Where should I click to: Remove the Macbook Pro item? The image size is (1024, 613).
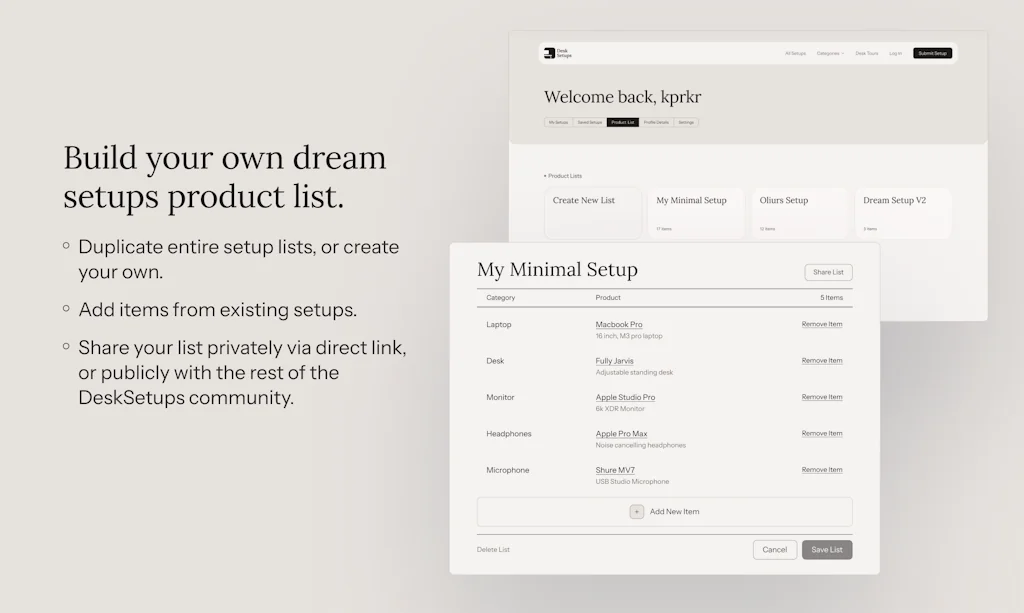coord(822,324)
